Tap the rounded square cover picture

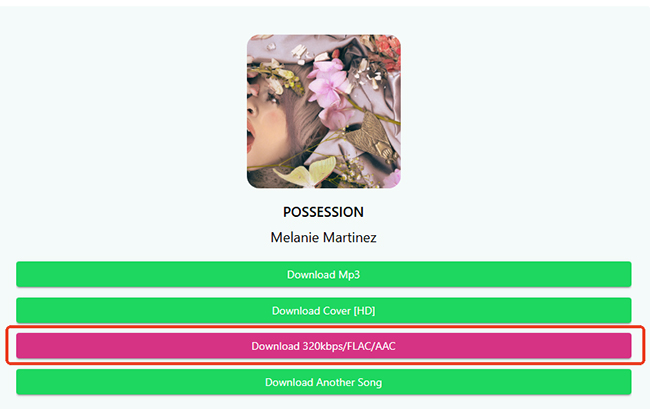click(x=323, y=112)
